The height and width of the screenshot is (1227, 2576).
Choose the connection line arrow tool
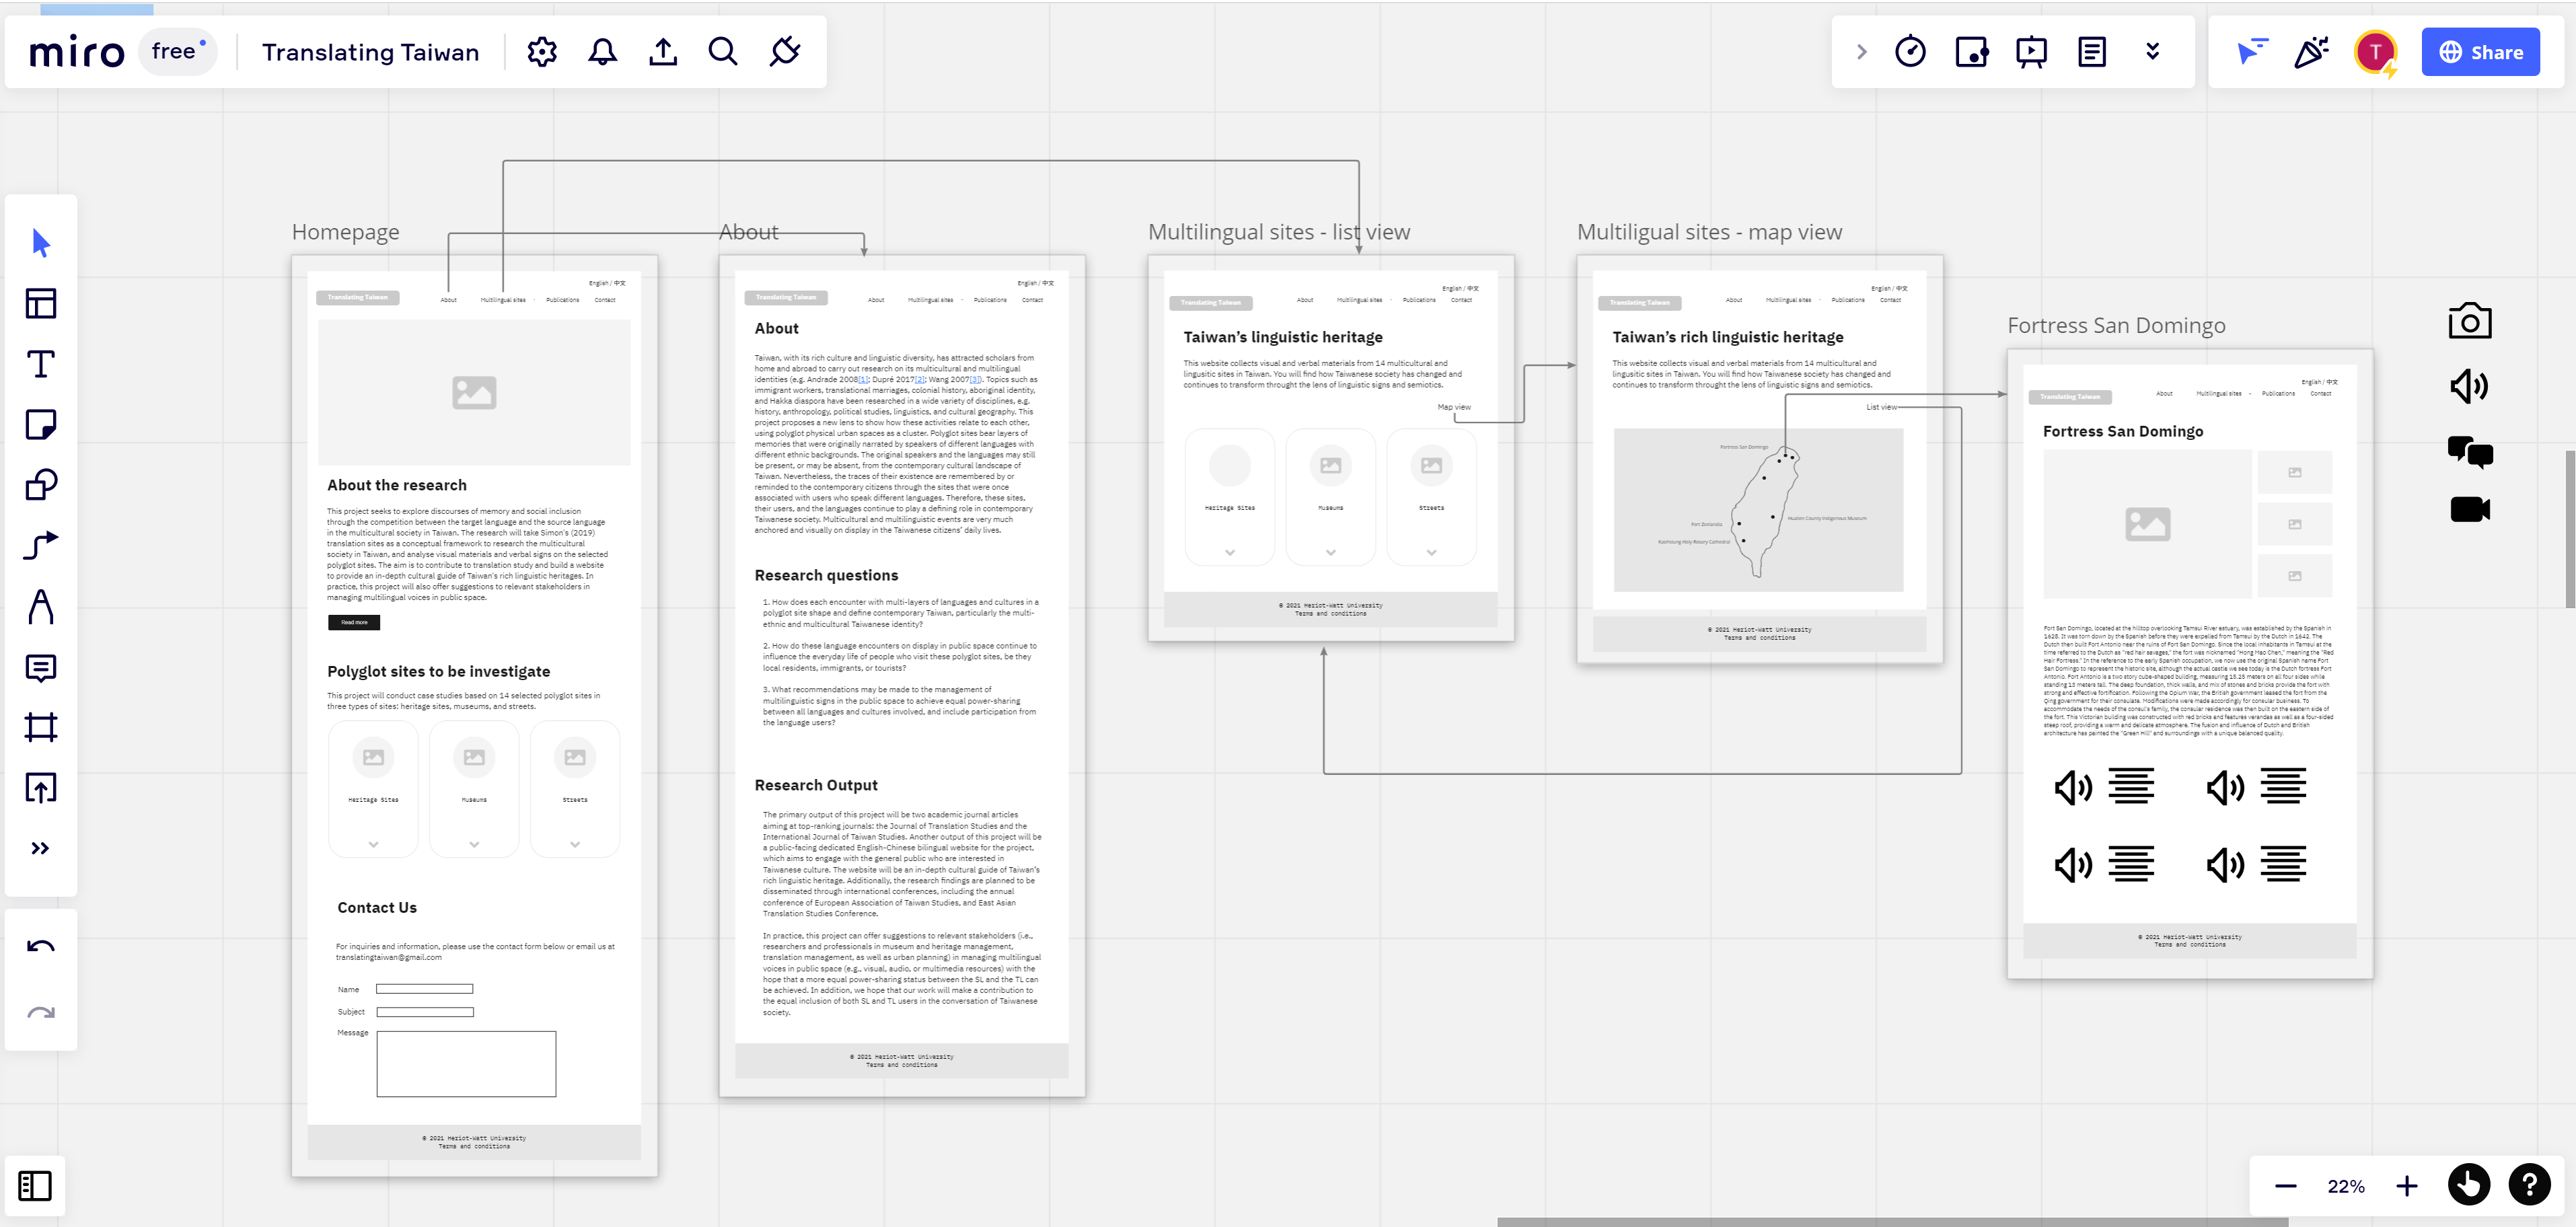41,546
